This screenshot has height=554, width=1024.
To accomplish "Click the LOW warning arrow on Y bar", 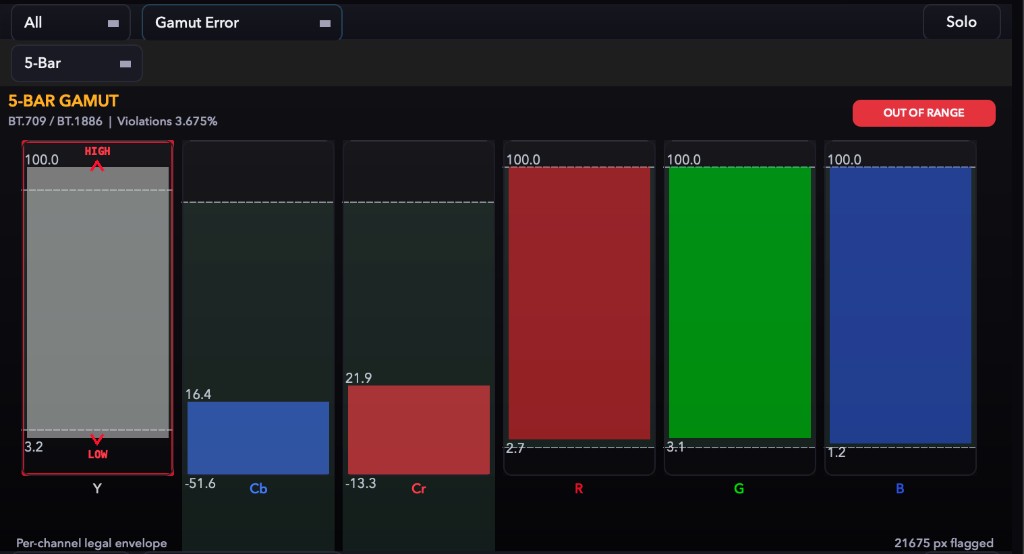I will 97,439.
